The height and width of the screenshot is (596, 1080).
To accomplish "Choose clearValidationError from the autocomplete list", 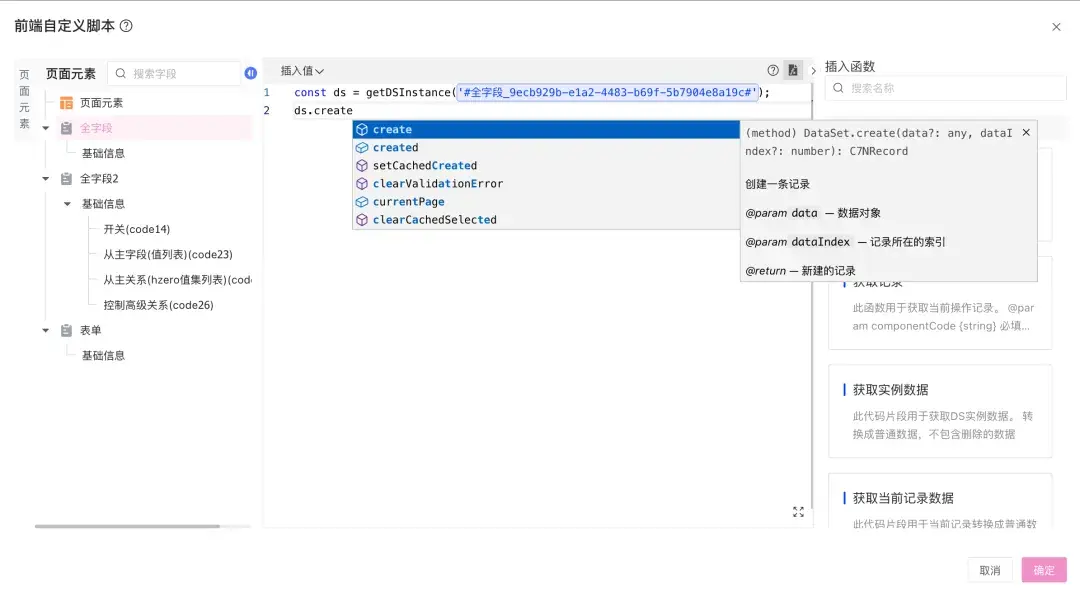I will [x=437, y=183].
